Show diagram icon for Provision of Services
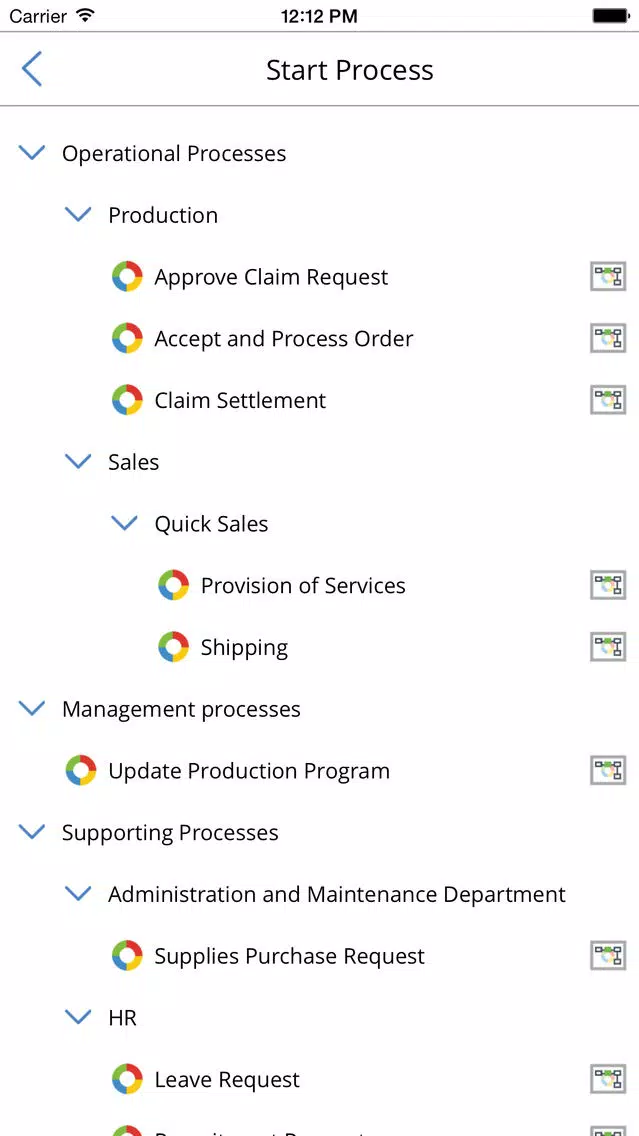Screen dimensions: 639x1136 [608, 585]
